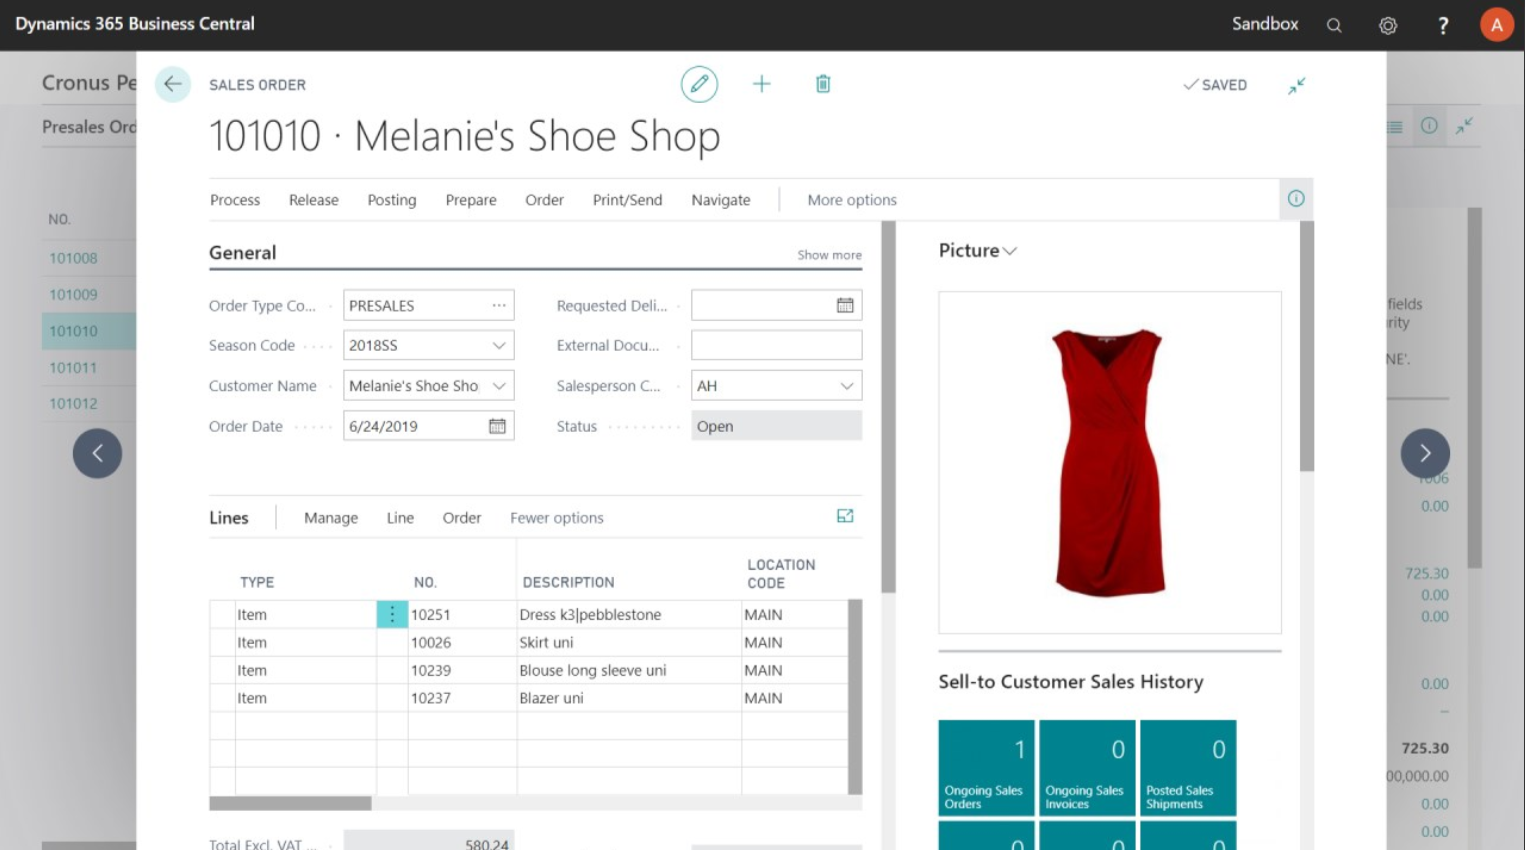Click the plus icon to create new order

pos(761,85)
